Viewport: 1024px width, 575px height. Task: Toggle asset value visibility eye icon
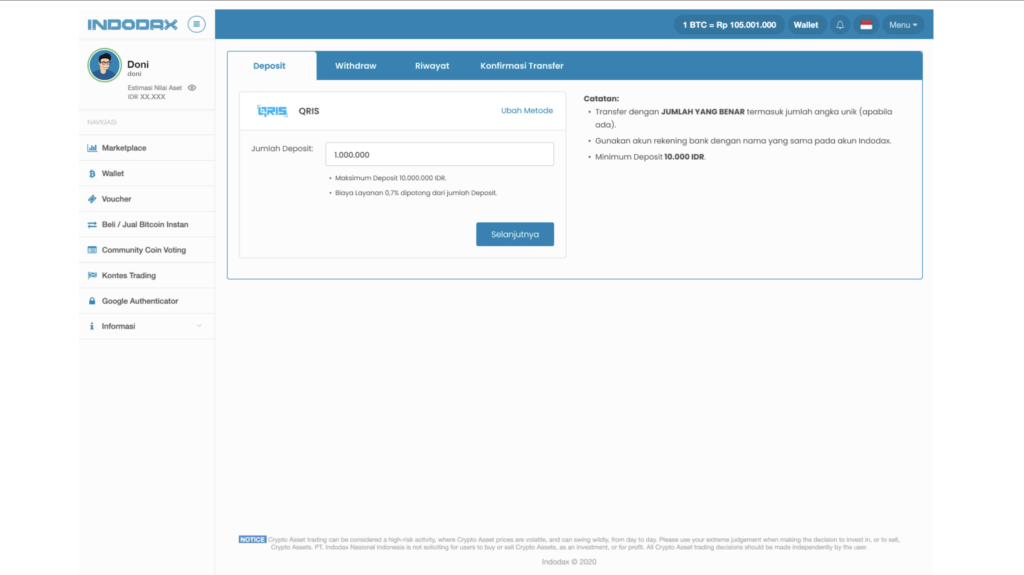192,88
